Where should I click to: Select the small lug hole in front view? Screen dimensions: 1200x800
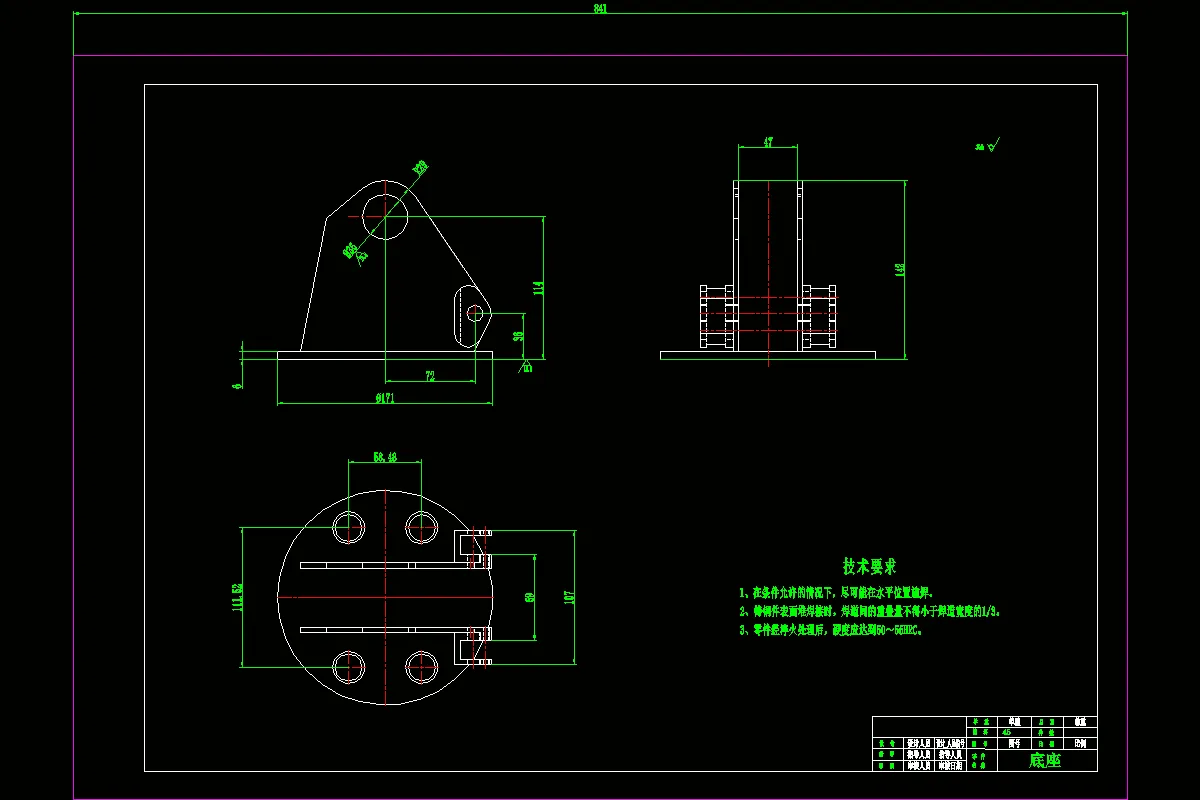coord(475,312)
